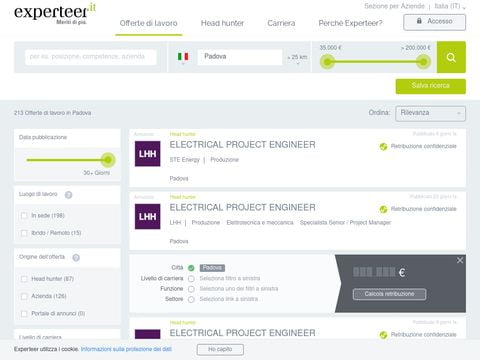Image resolution: width=480 pixels, height=360 pixels.
Task: Click the Data pubblicazione slider handle
Action: click(x=108, y=160)
